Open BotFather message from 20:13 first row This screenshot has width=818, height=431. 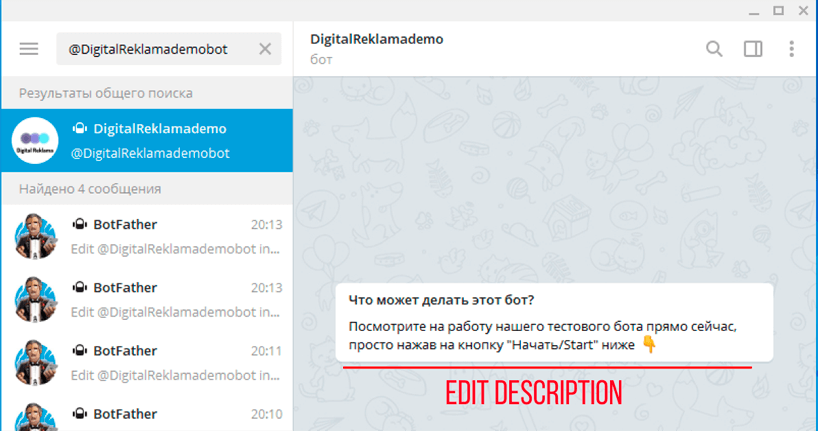(x=147, y=236)
